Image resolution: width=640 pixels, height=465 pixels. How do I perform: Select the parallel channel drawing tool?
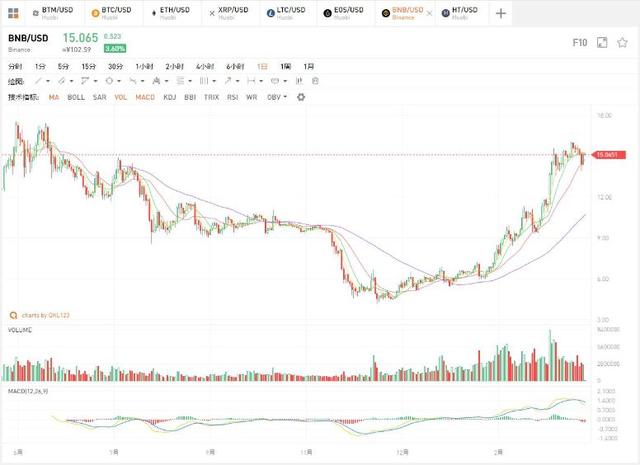pyautogui.click(x=62, y=81)
